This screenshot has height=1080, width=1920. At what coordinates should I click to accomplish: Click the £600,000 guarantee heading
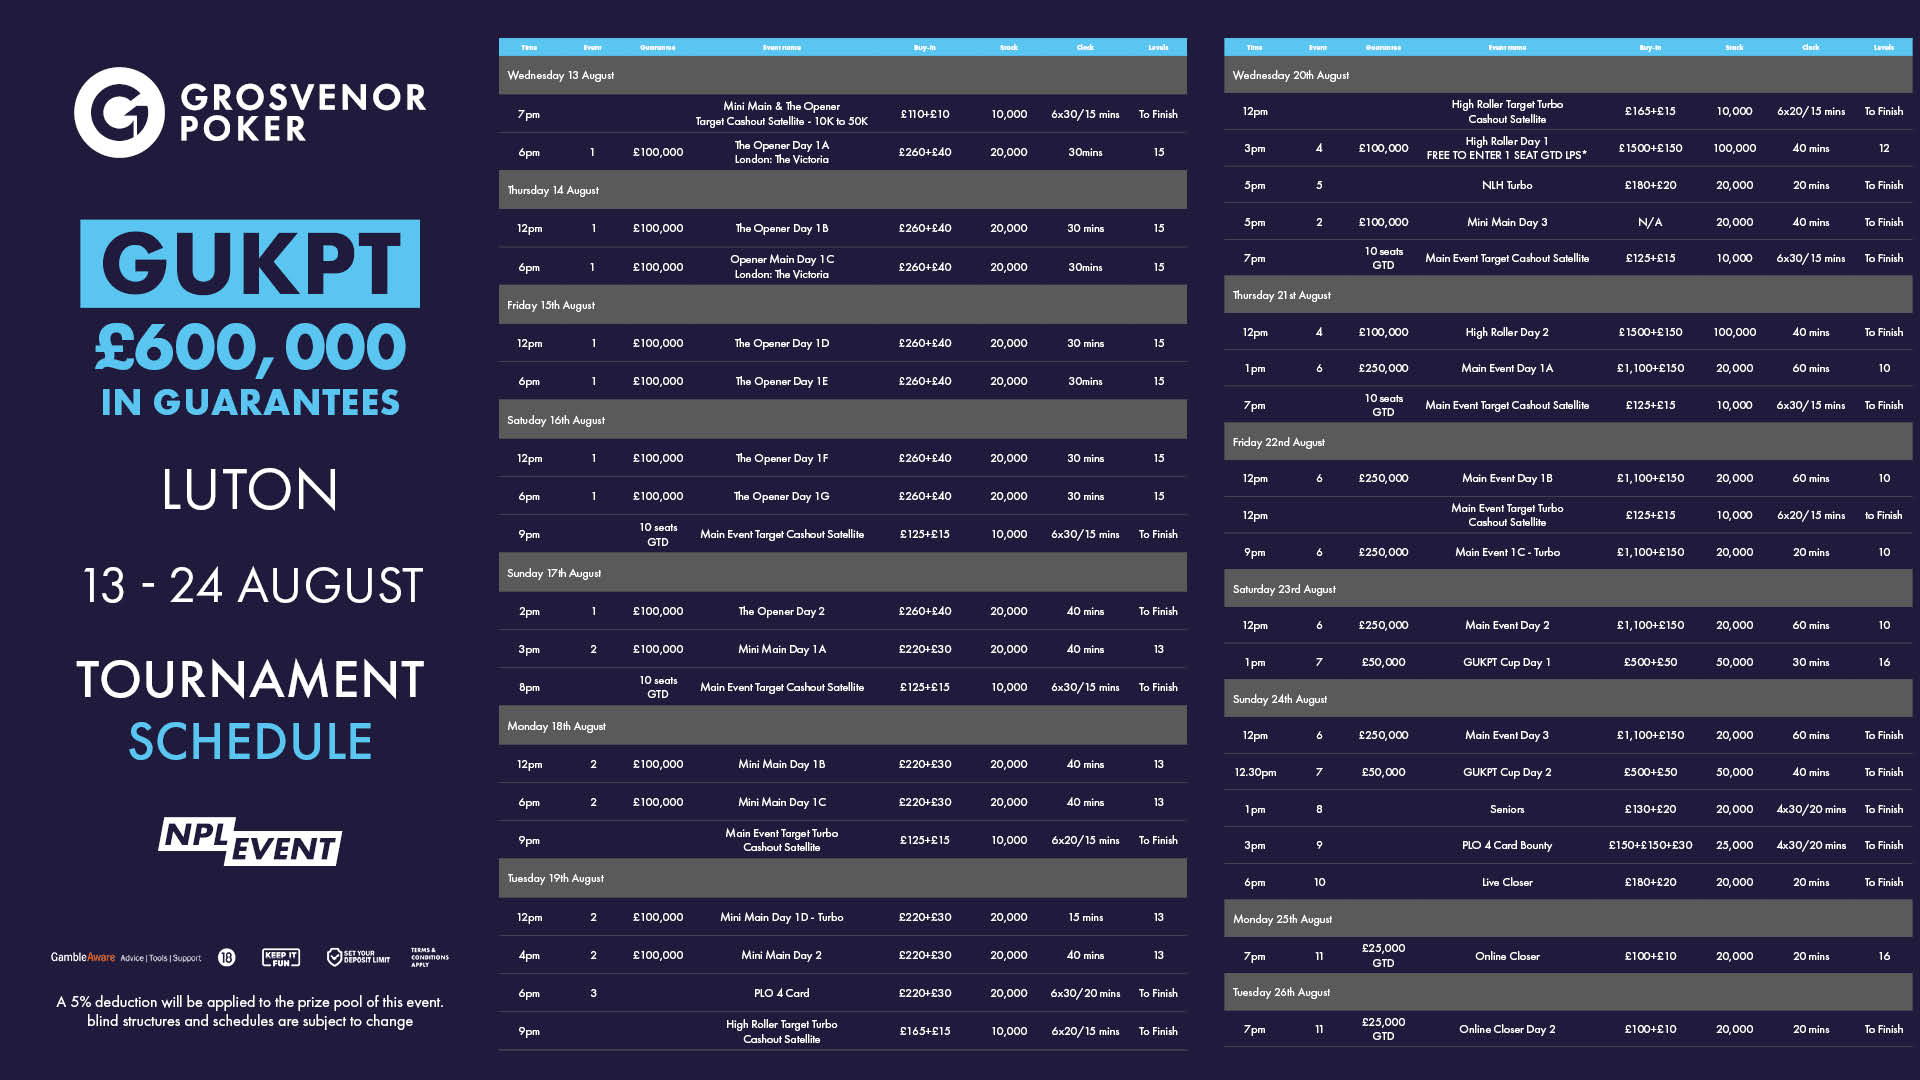pyautogui.click(x=250, y=349)
